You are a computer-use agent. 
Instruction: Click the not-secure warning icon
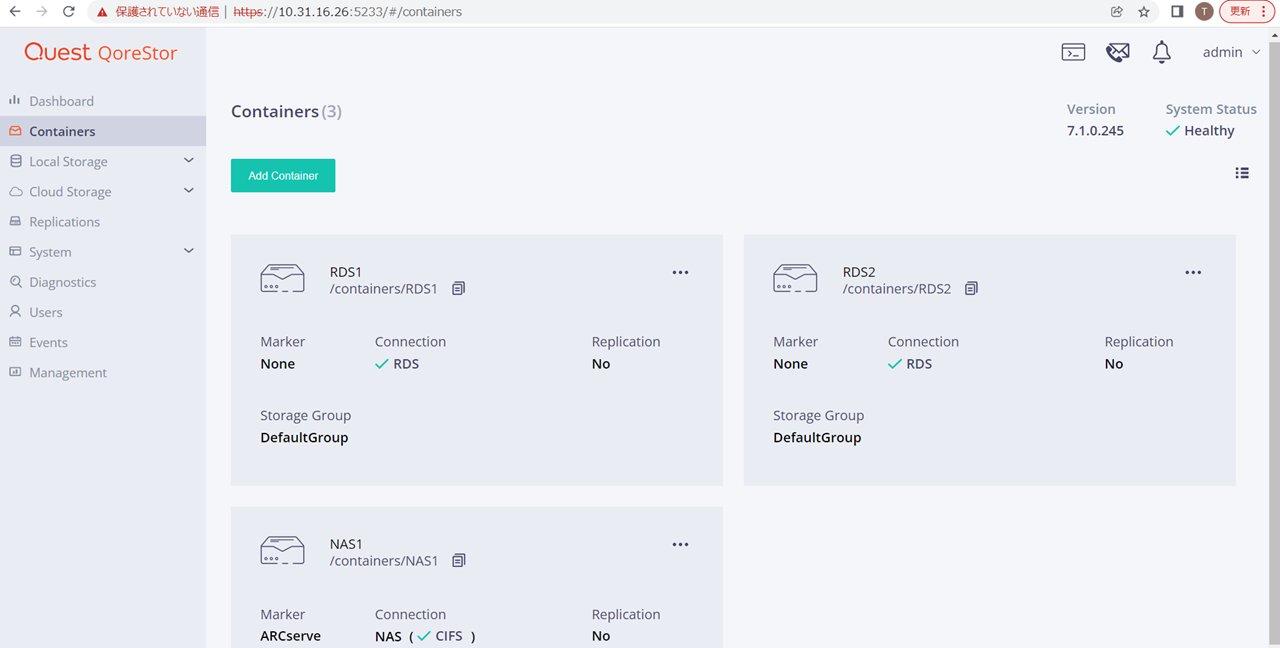pos(102,12)
